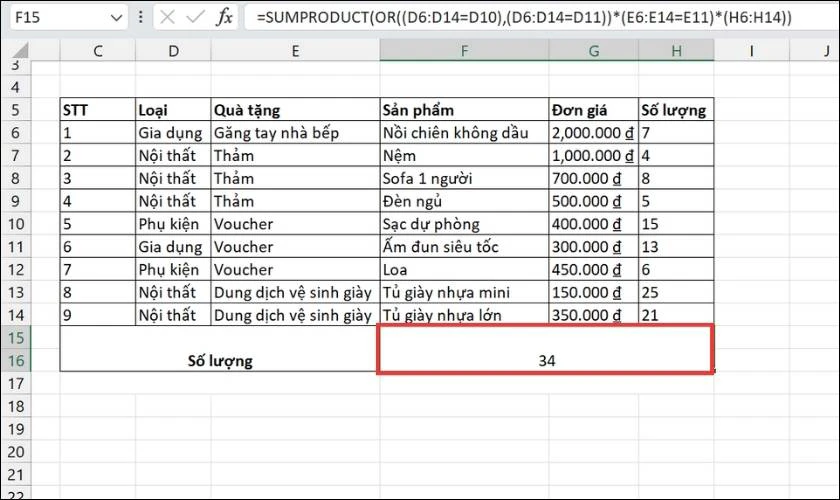Click the Sản phẩm header cell
This screenshot has height=500, width=840.
point(464,110)
